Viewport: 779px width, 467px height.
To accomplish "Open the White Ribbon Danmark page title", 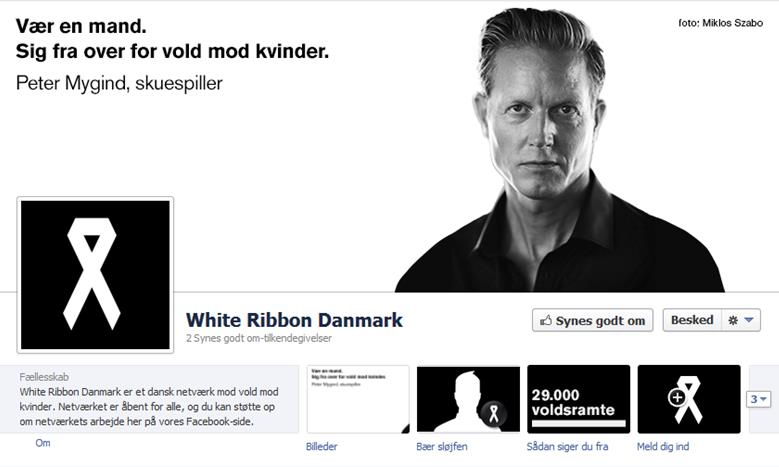I will pos(294,320).
